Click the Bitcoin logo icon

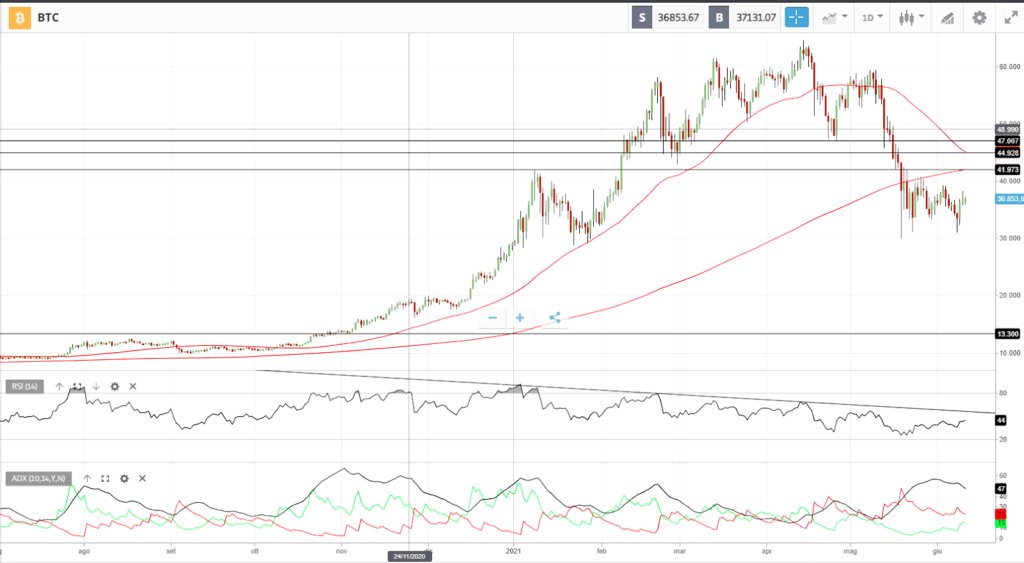pyautogui.click(x=19, y=18)
